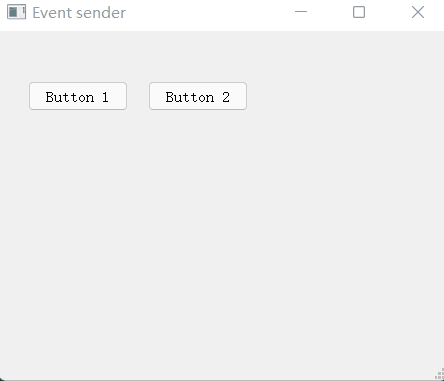Click the empty space right of Button 2
Screen dimensions: 444x381
coord(343,96)
